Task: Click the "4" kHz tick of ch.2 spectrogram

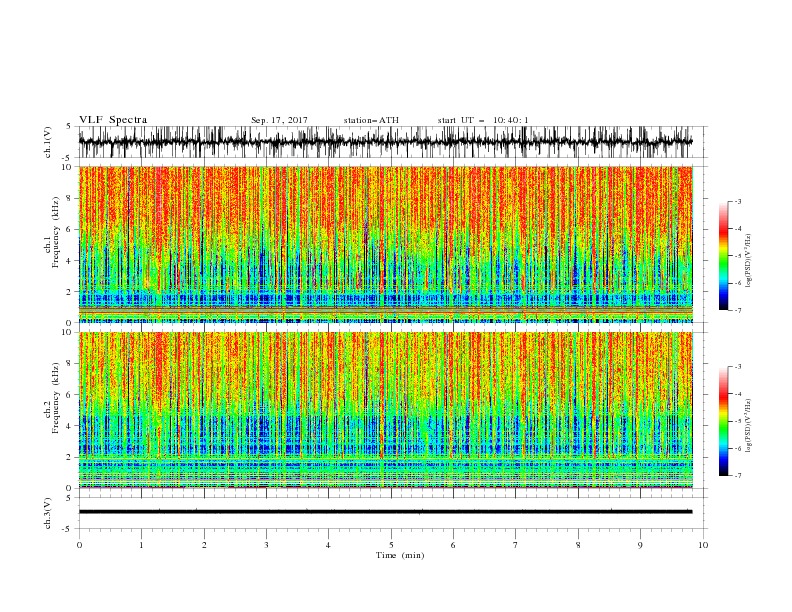Action: click(70, 426)
